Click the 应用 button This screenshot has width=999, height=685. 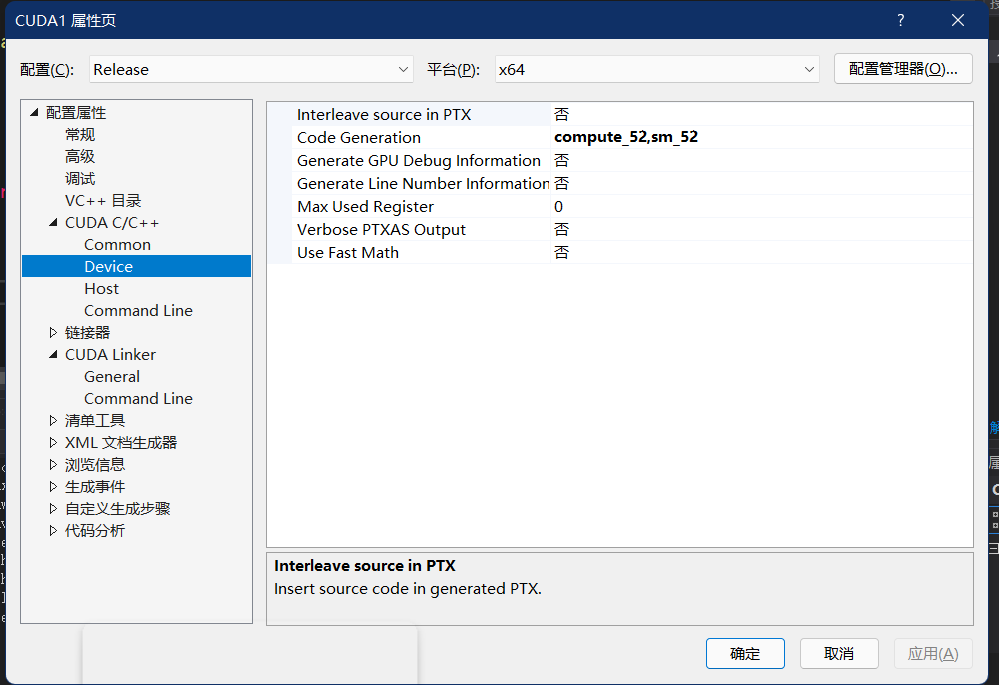tap(932, 653)
